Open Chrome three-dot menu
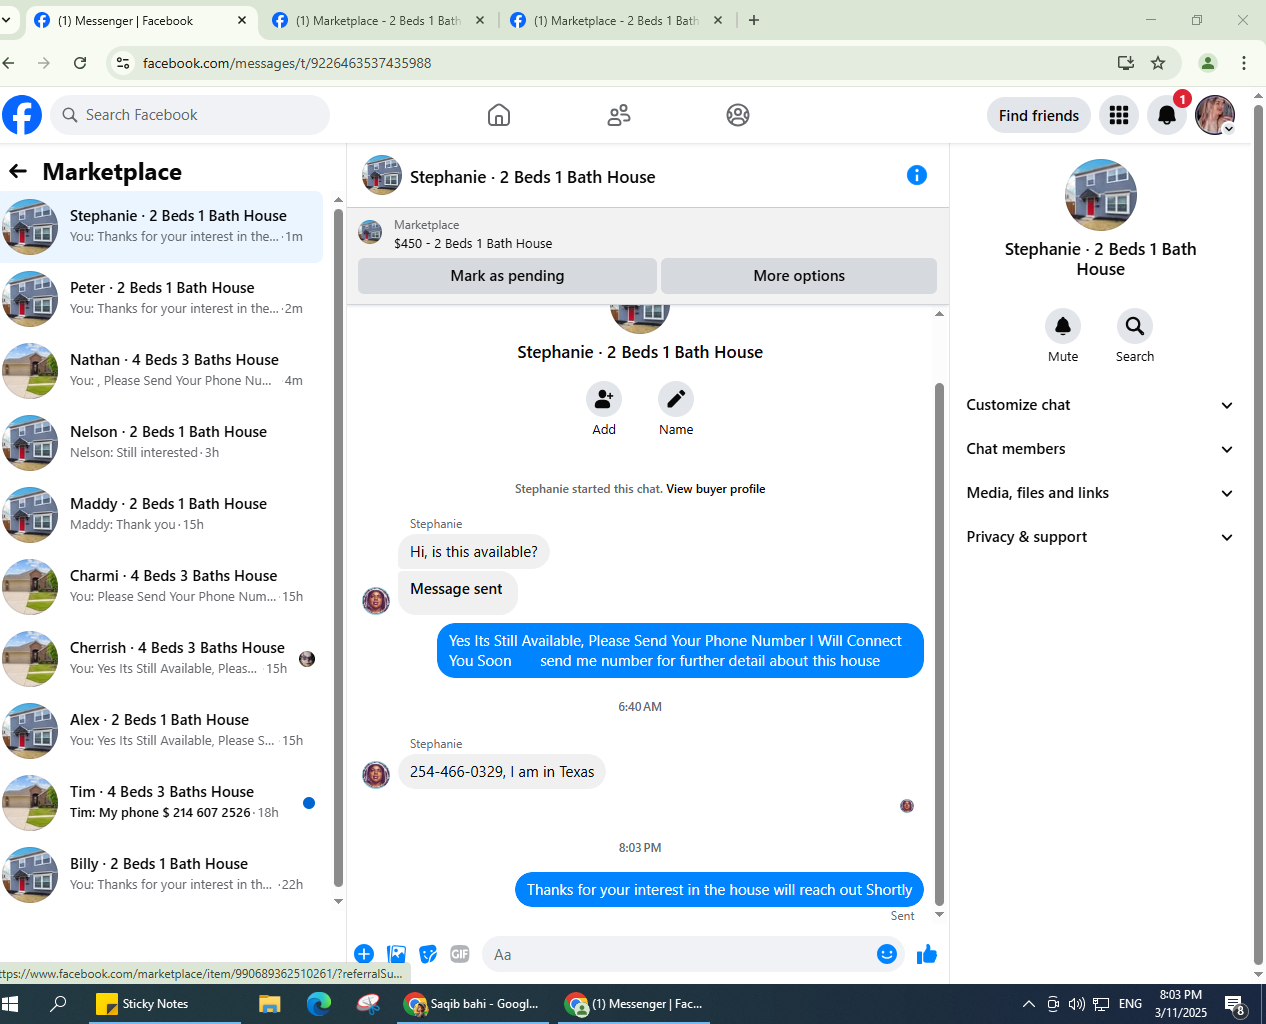This screenshot has height=1024, width=1266. tap(1244, 63)
